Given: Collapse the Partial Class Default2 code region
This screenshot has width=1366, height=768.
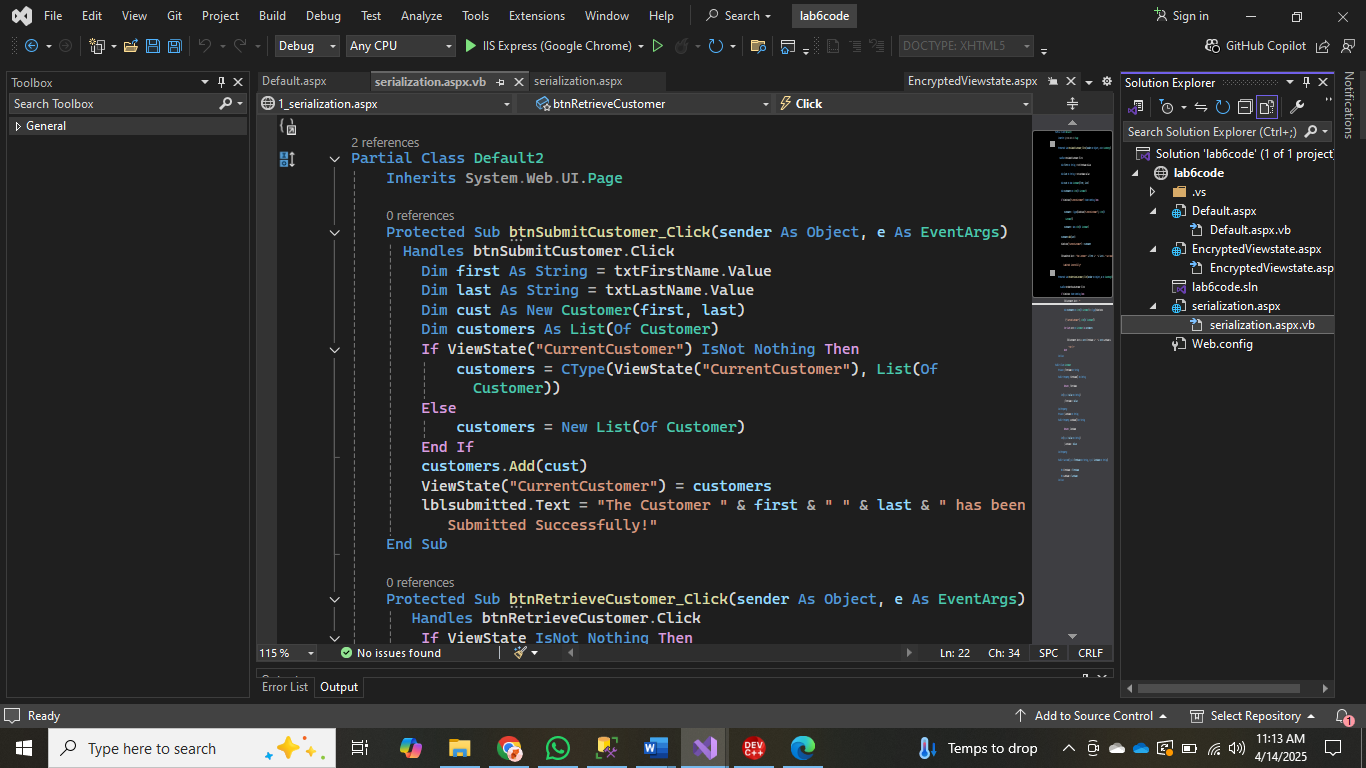Looking at the screenshot, I should (335, 159).
